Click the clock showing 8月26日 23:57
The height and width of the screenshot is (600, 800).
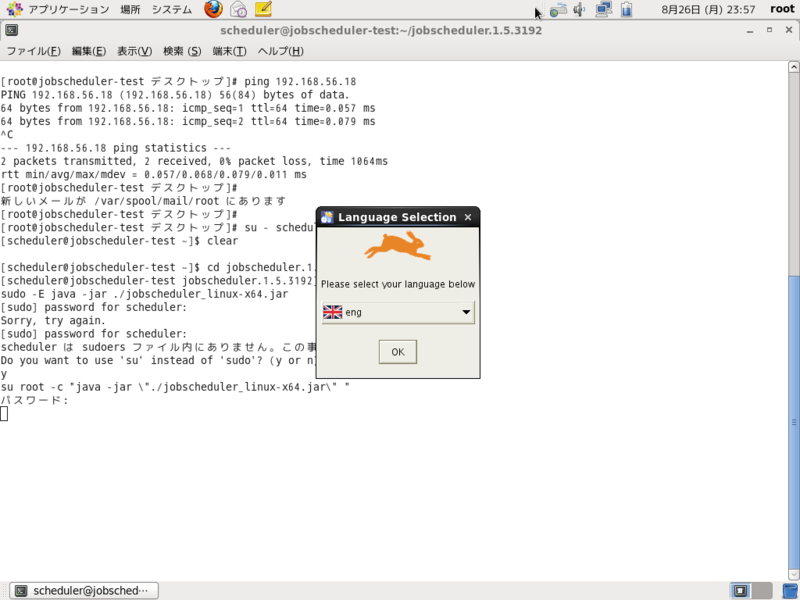point(708,9)
